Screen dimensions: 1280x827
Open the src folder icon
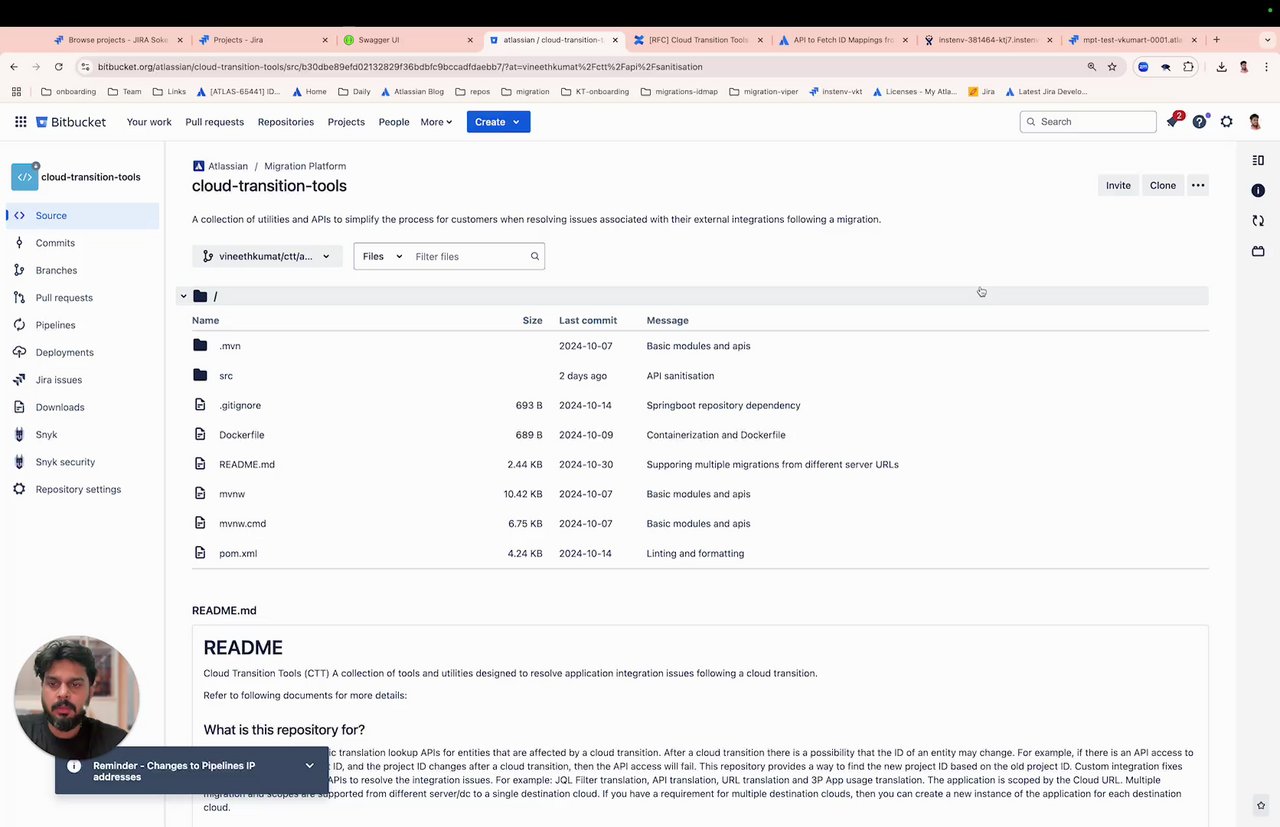point(200,376)
